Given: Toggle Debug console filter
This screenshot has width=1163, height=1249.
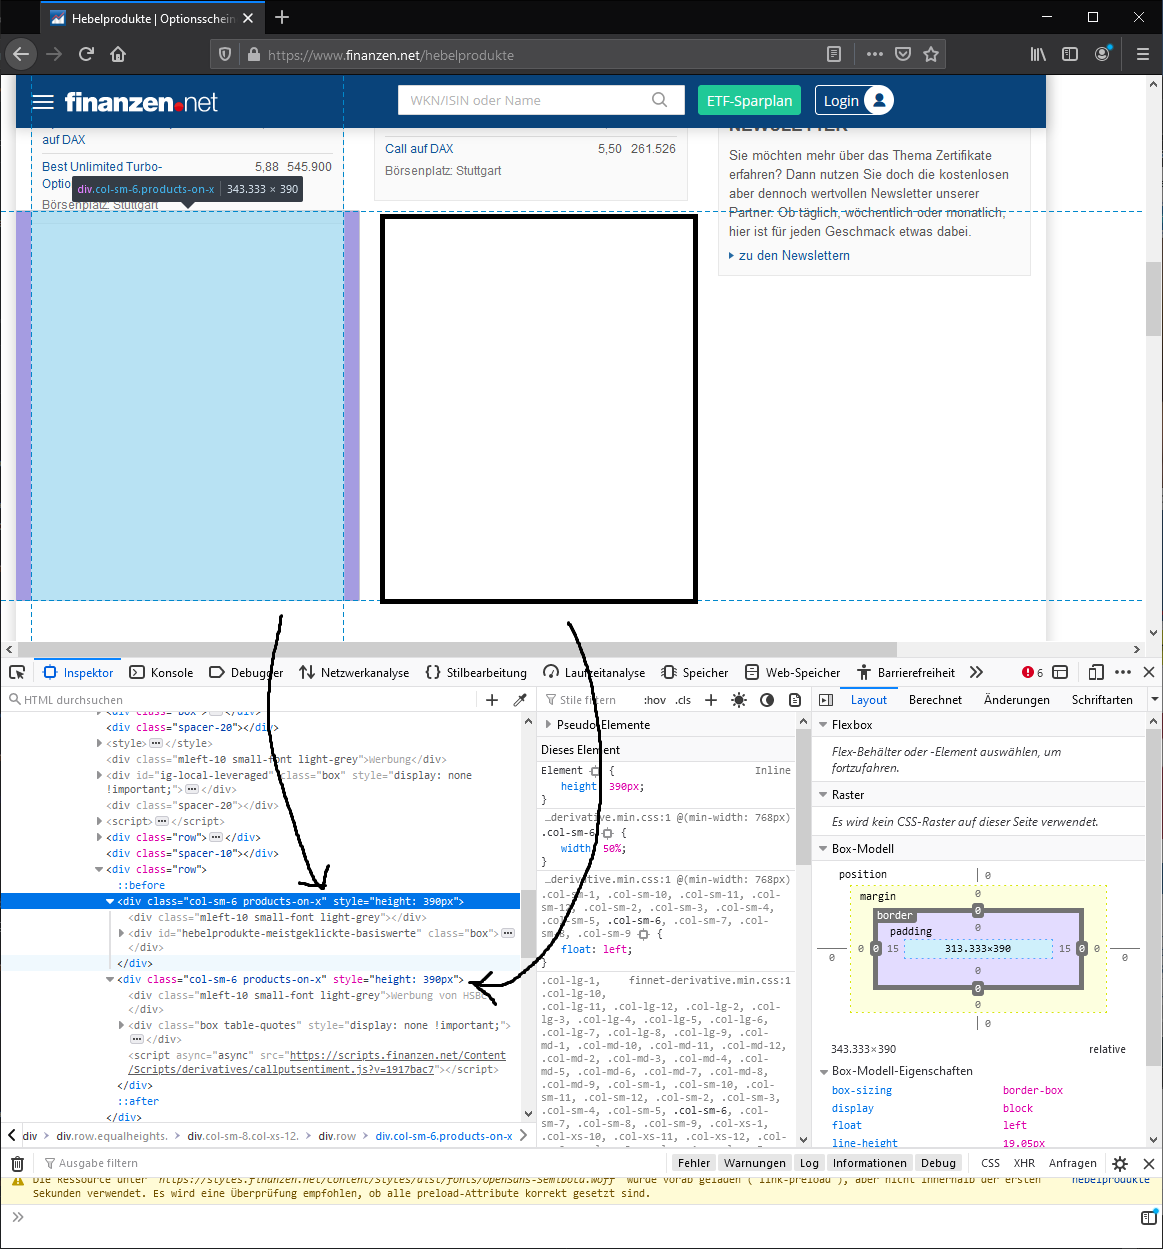Looking at the screenshot, I should [x=938, y=1163].
